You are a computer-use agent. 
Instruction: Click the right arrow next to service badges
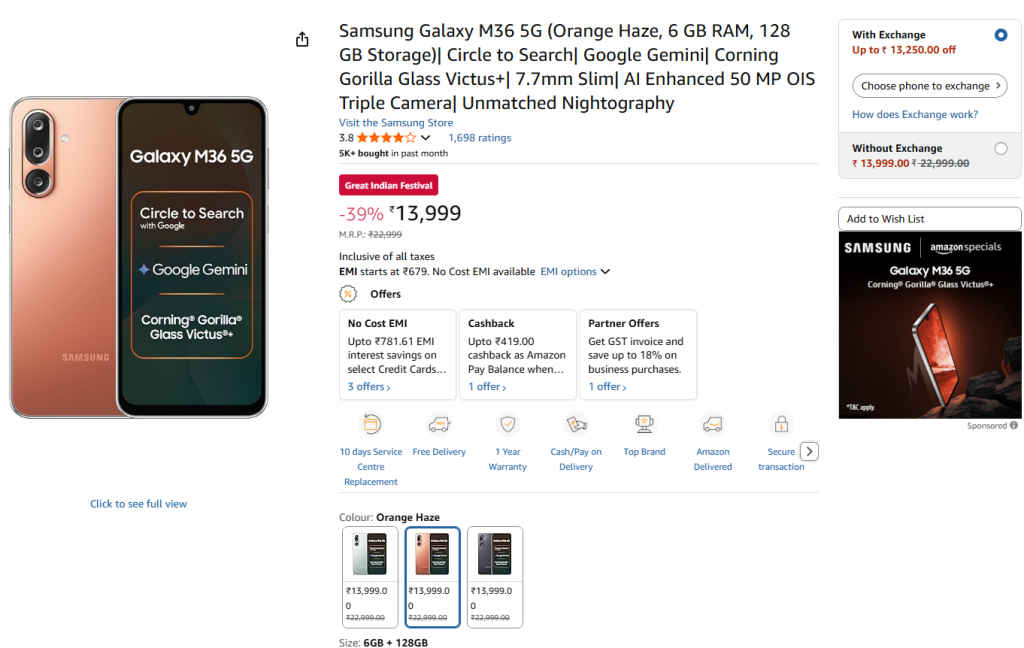coord(809,451)
